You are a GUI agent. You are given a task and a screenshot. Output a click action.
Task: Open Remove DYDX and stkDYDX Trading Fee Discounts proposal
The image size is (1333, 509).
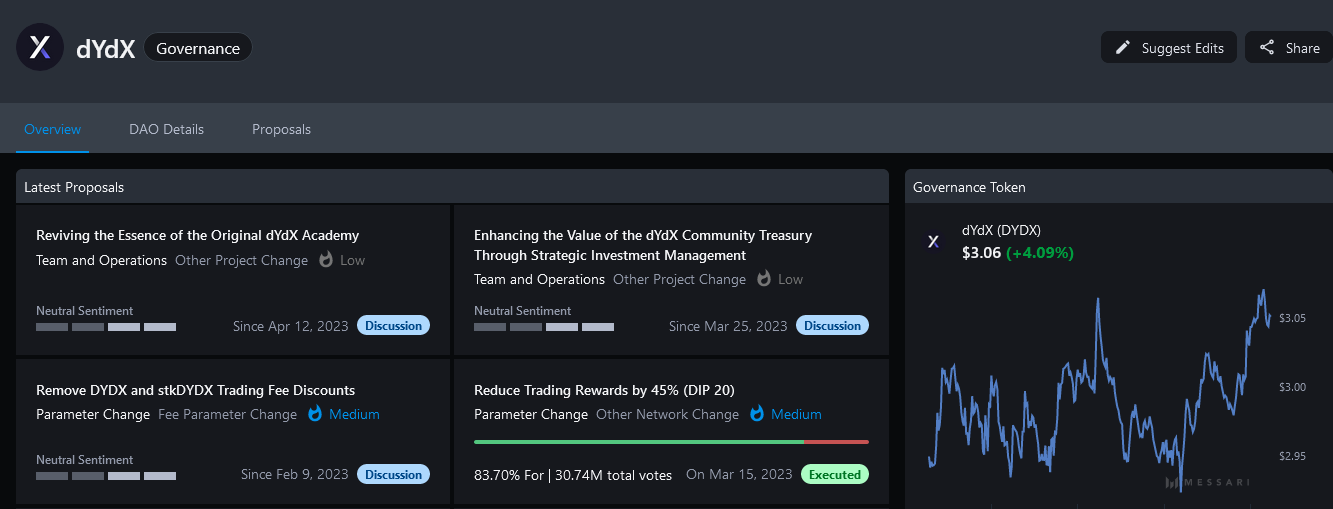(x=195, y=390)
